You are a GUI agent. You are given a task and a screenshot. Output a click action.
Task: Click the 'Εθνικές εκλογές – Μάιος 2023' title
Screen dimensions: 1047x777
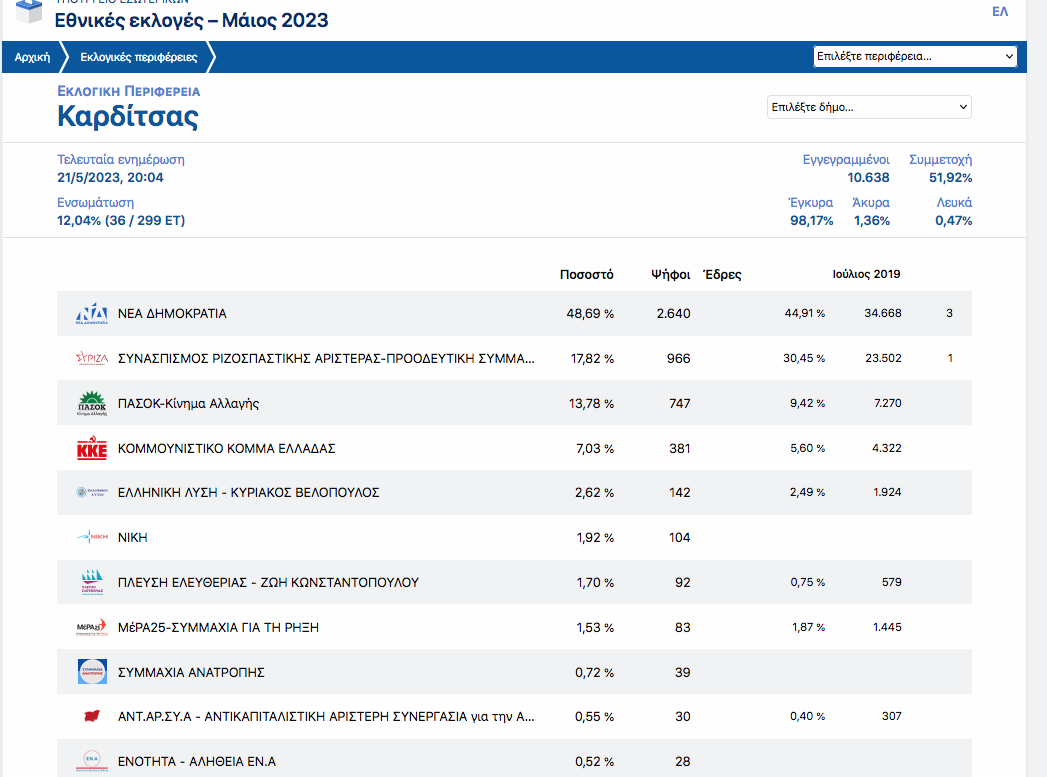(191, 21)
